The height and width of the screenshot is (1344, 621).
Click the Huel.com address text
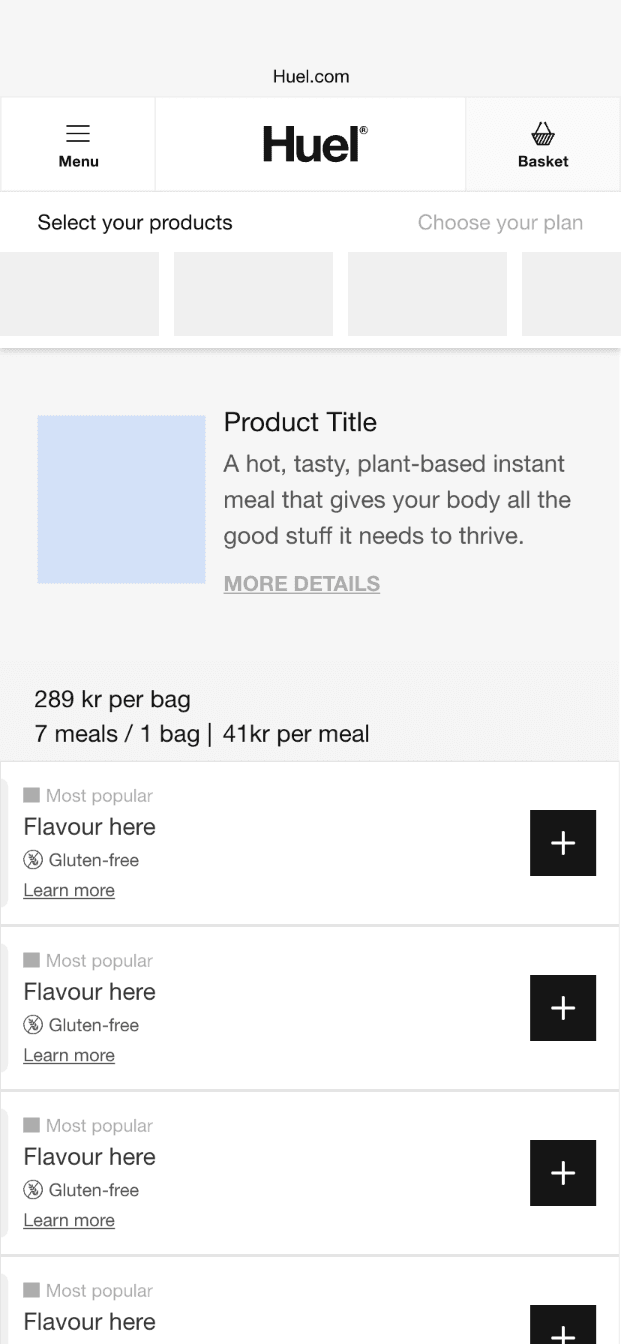(x=311, y=77)
